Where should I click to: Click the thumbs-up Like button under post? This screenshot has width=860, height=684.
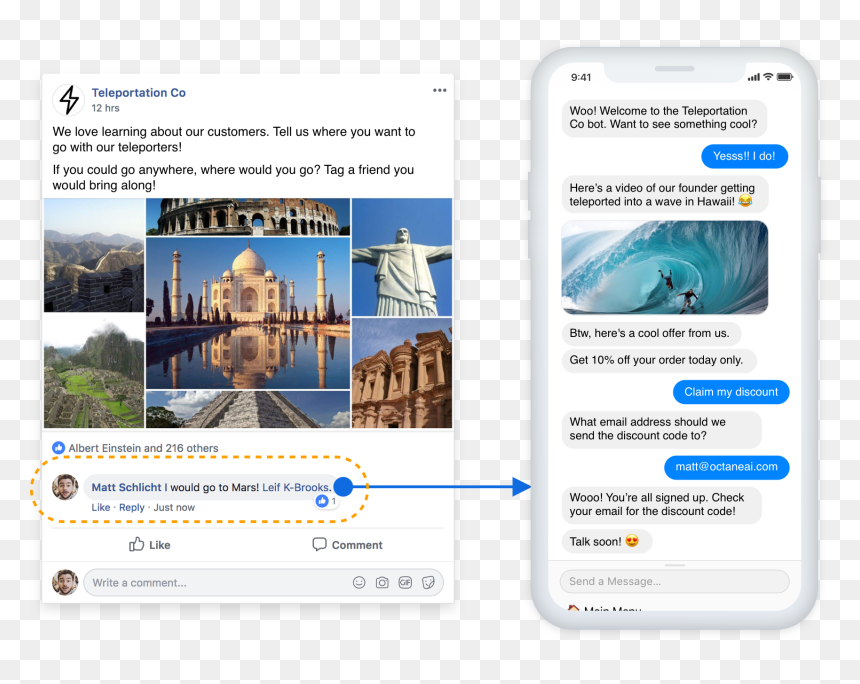(149, 545)
